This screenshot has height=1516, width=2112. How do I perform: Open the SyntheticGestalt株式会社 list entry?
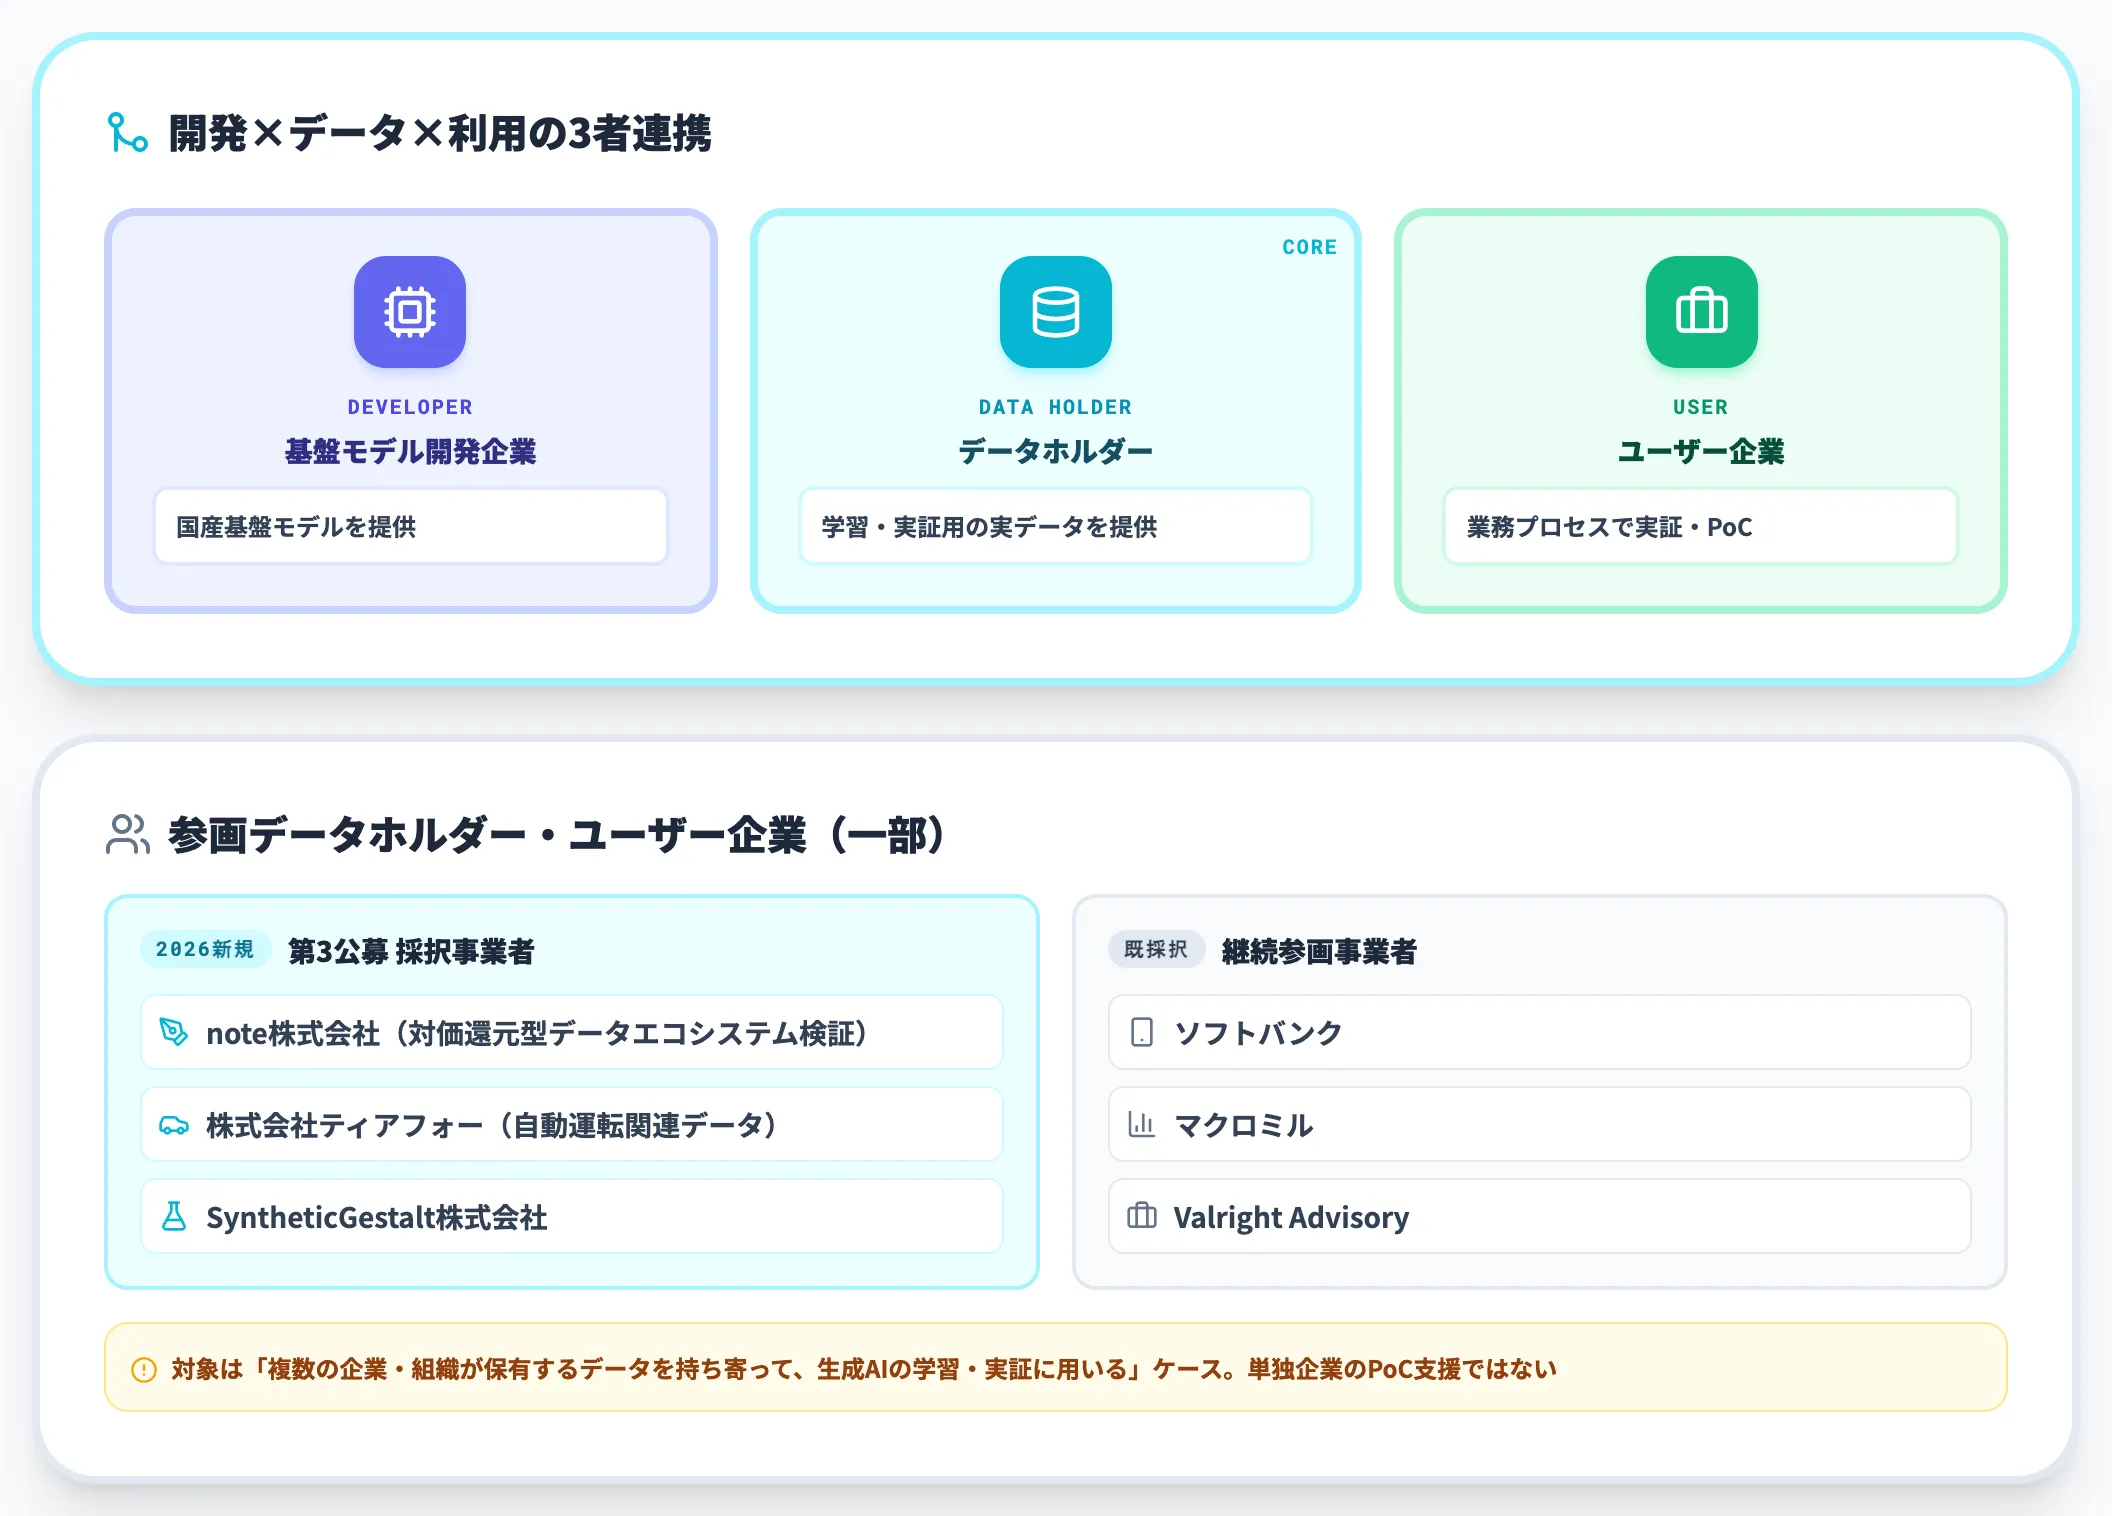pyautogui.click(x=572, y=1217)
